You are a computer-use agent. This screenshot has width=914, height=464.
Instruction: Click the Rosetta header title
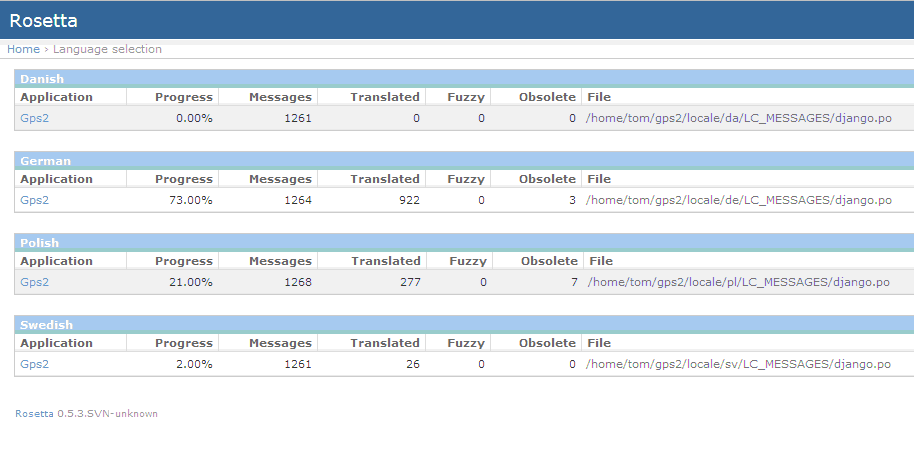pos(43,20)
